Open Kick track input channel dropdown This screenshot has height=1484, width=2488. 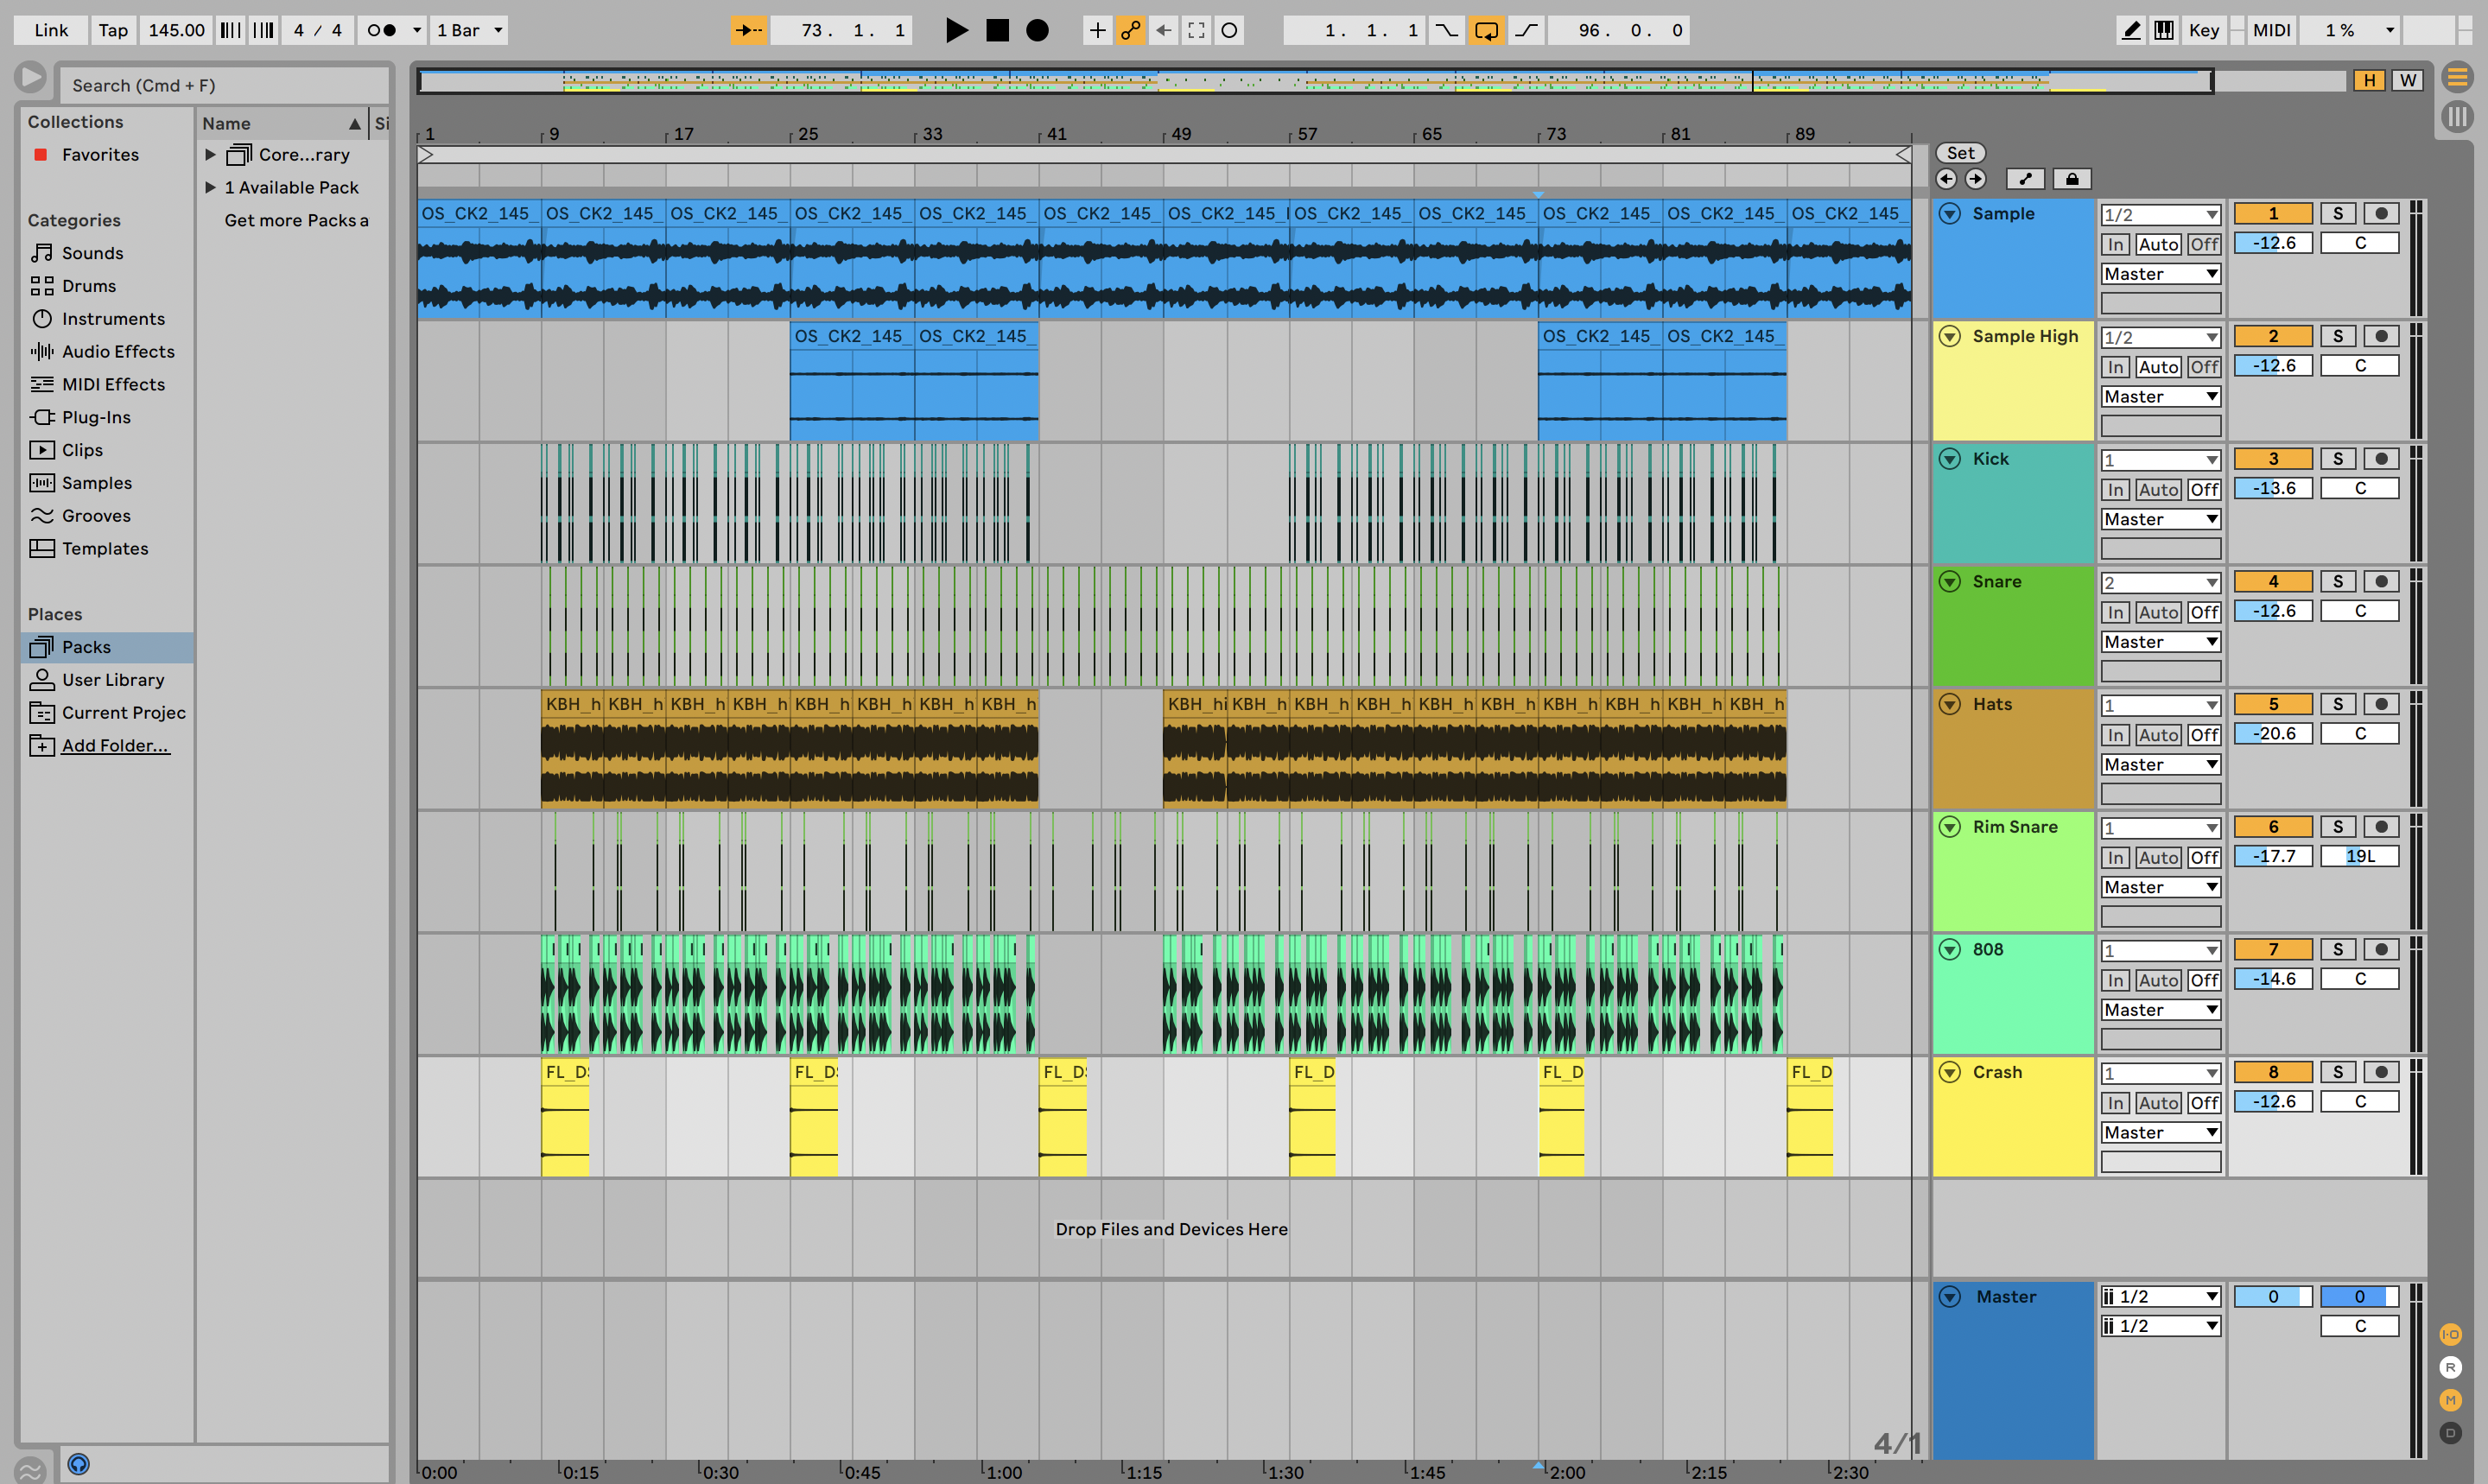[x=2160, y=460]
